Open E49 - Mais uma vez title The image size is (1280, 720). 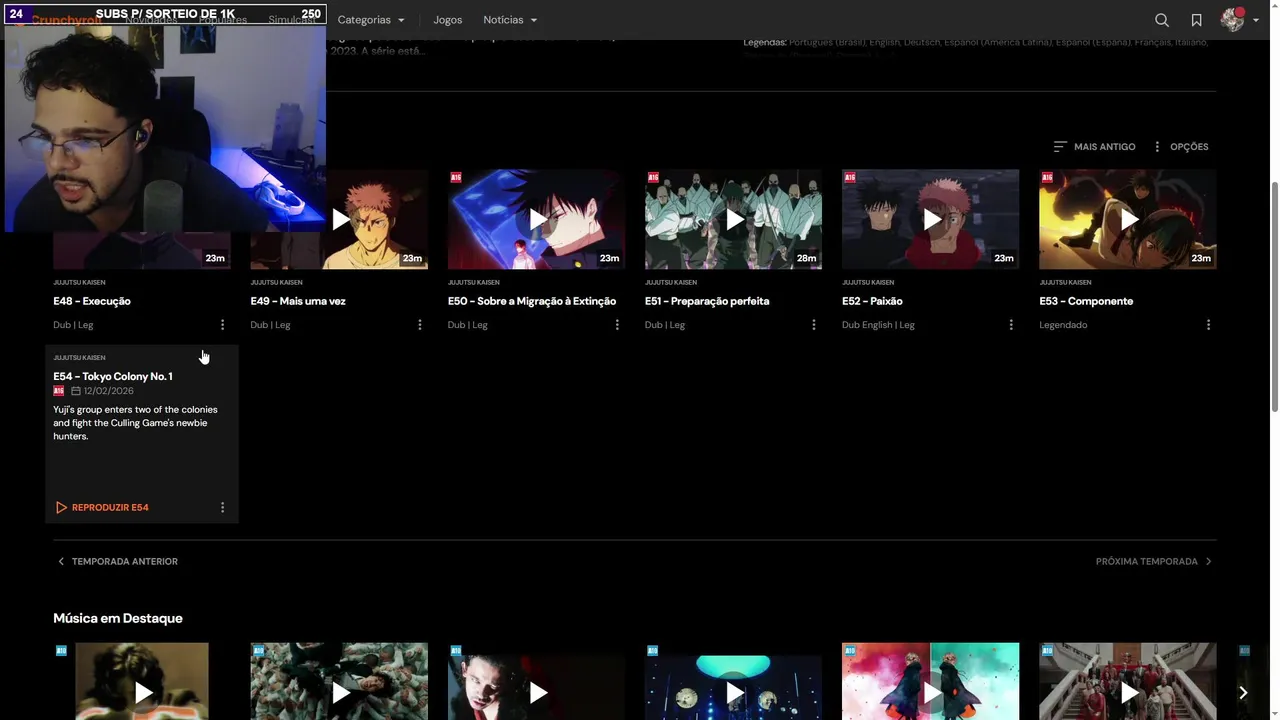point(298,301)
